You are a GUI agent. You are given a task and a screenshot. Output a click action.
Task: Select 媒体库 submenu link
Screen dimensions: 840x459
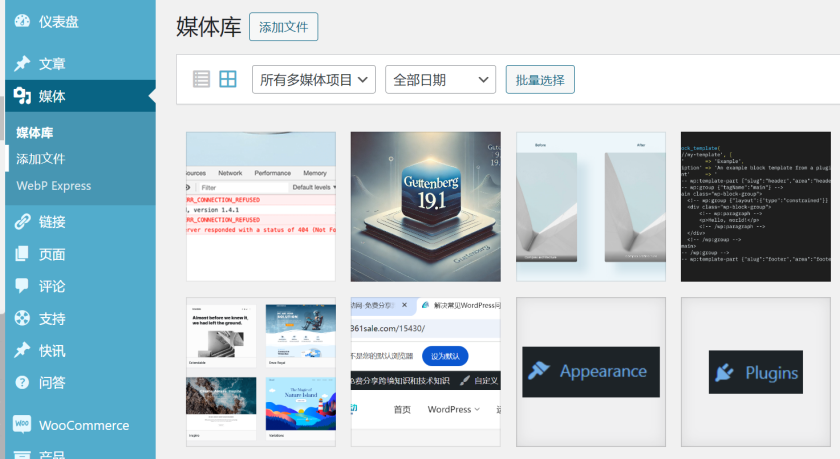coord(35,133)
